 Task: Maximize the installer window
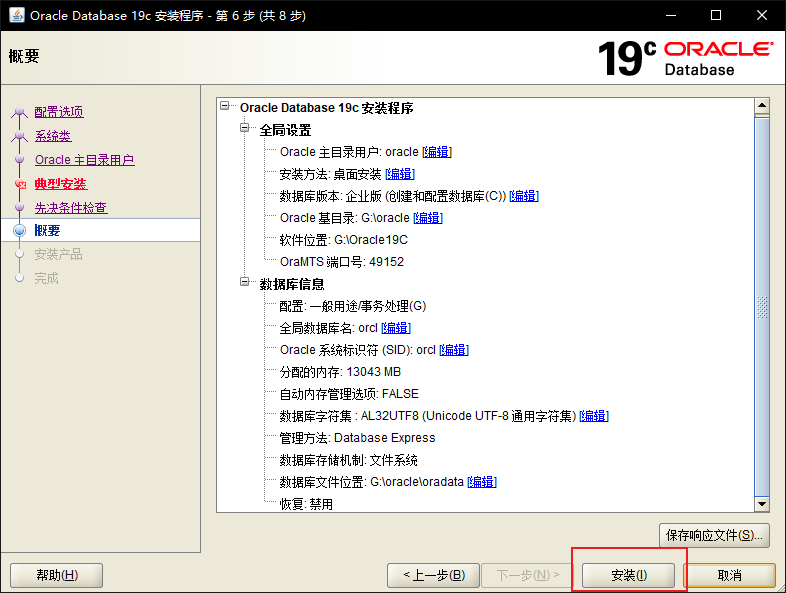[716, 15]
